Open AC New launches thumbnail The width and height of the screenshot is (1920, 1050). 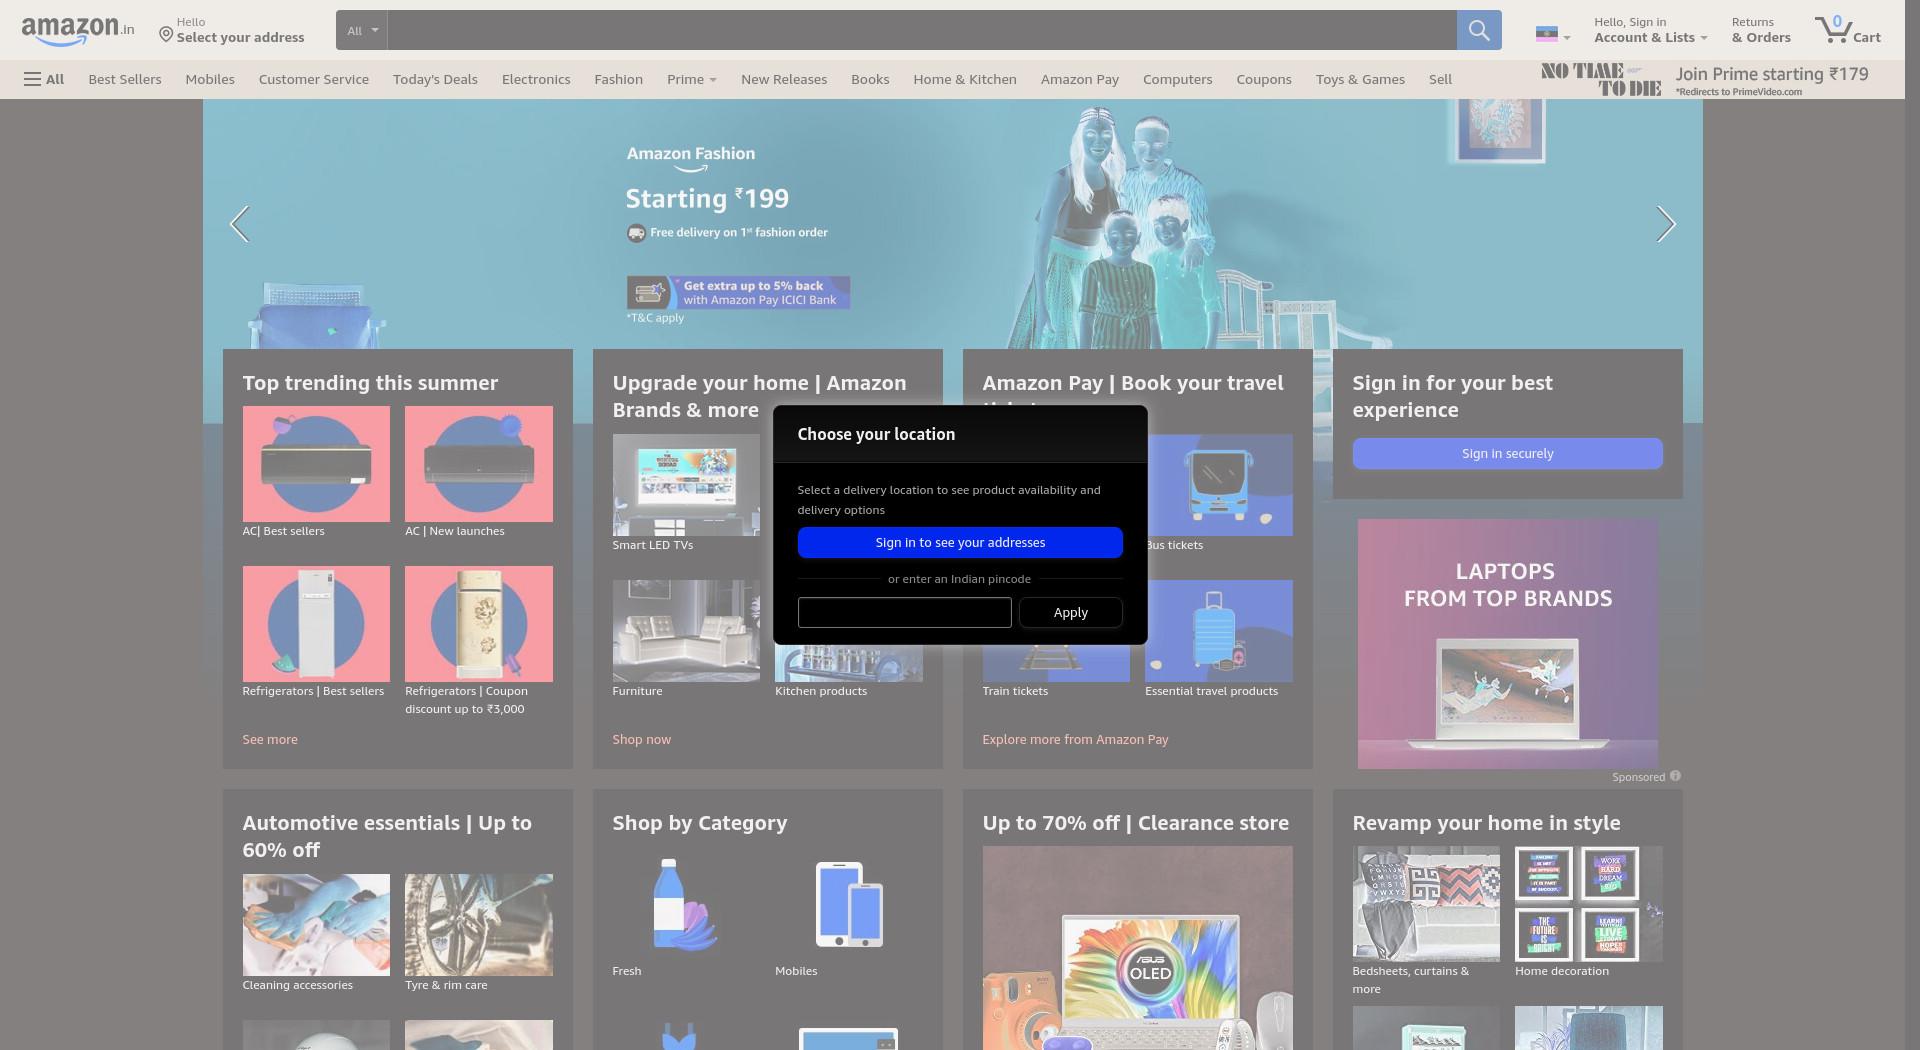[478, 464]
